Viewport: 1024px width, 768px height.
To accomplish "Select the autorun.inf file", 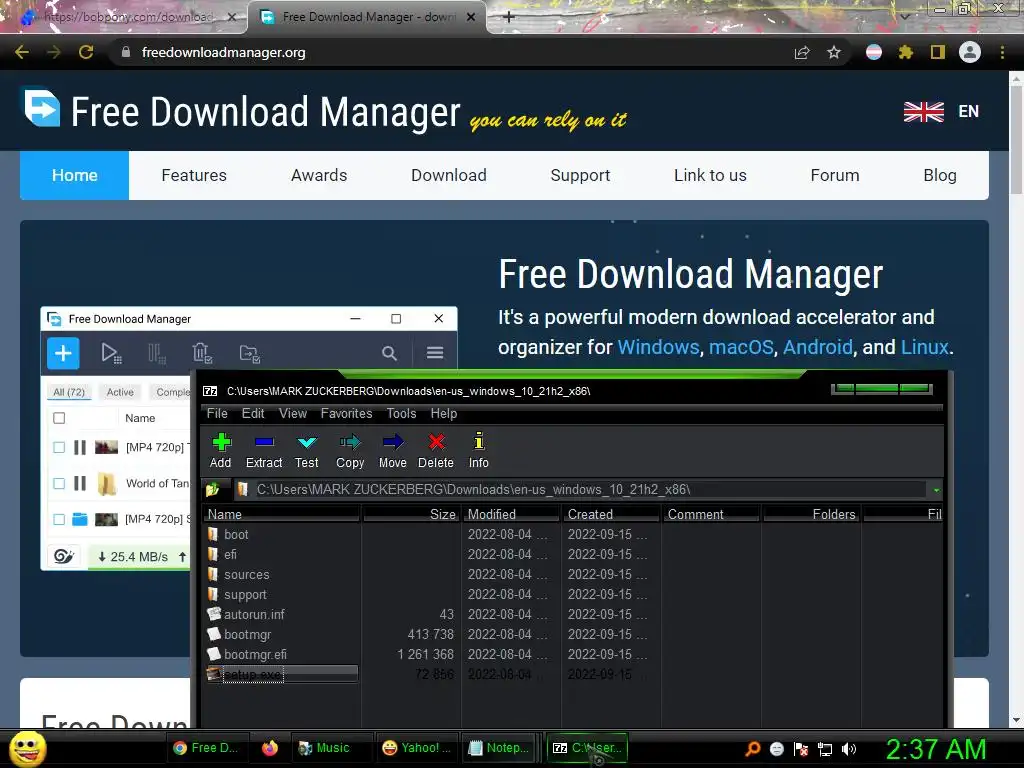I will (x=254, y=615).
